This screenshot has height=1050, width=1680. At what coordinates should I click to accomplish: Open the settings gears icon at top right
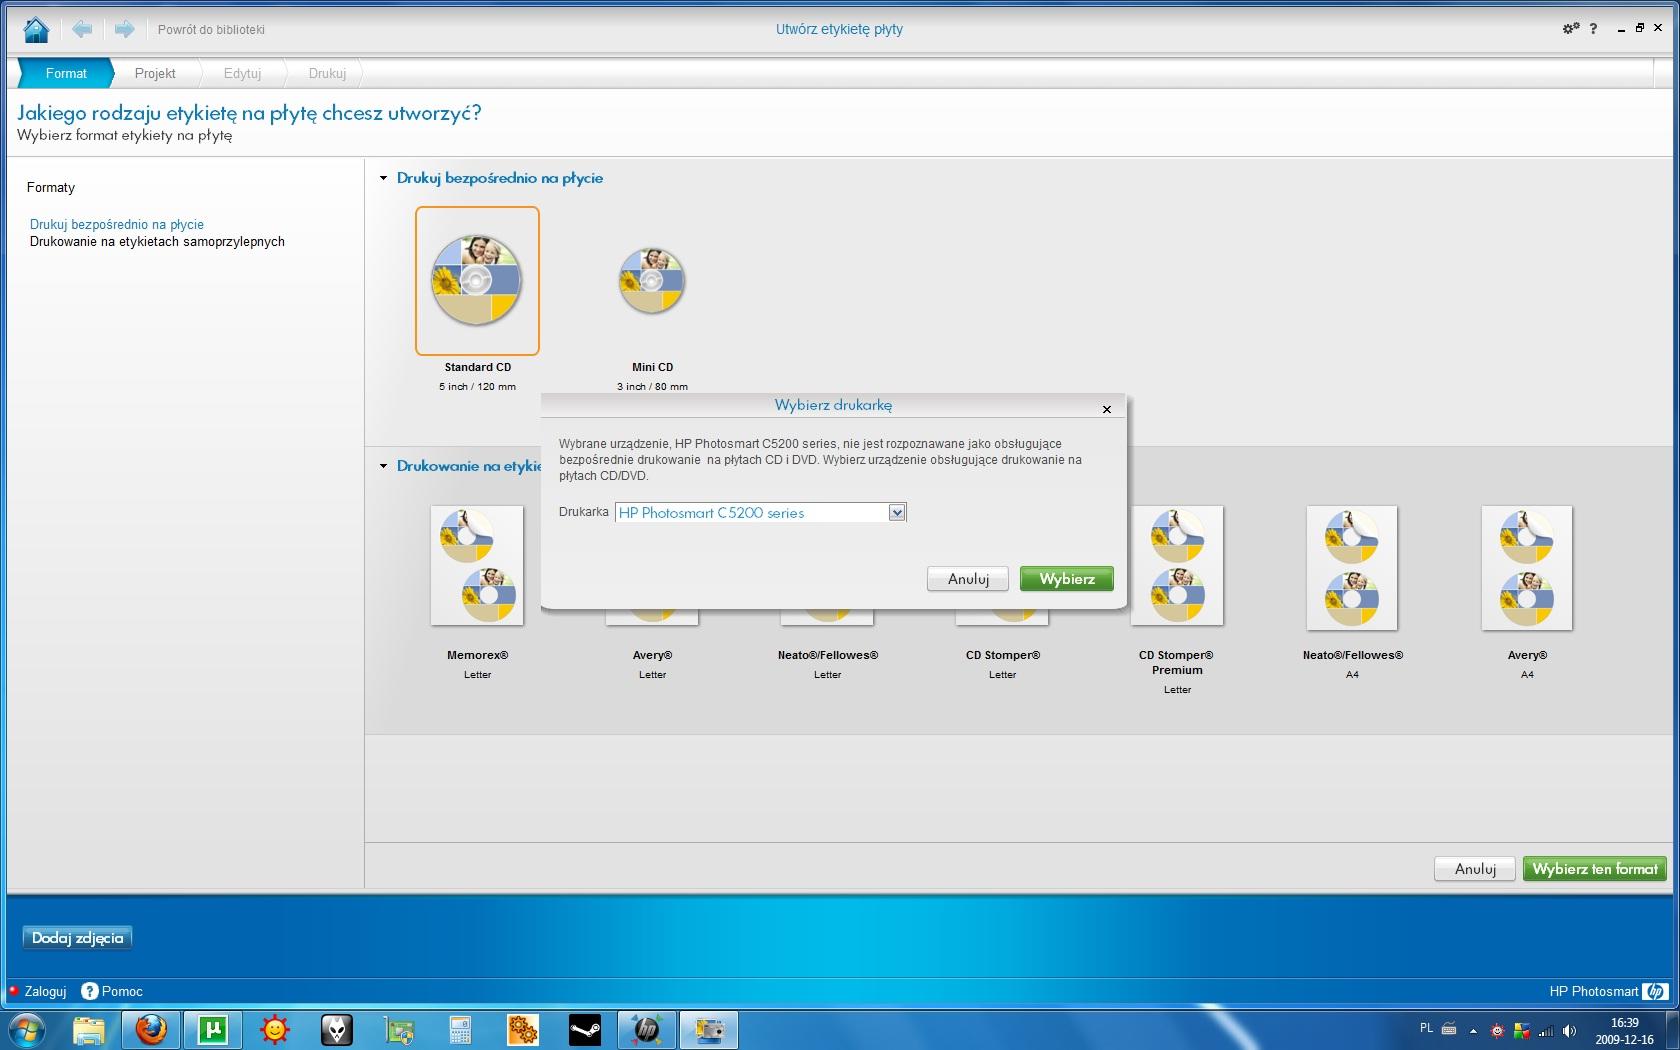(x=1571, y=29)
